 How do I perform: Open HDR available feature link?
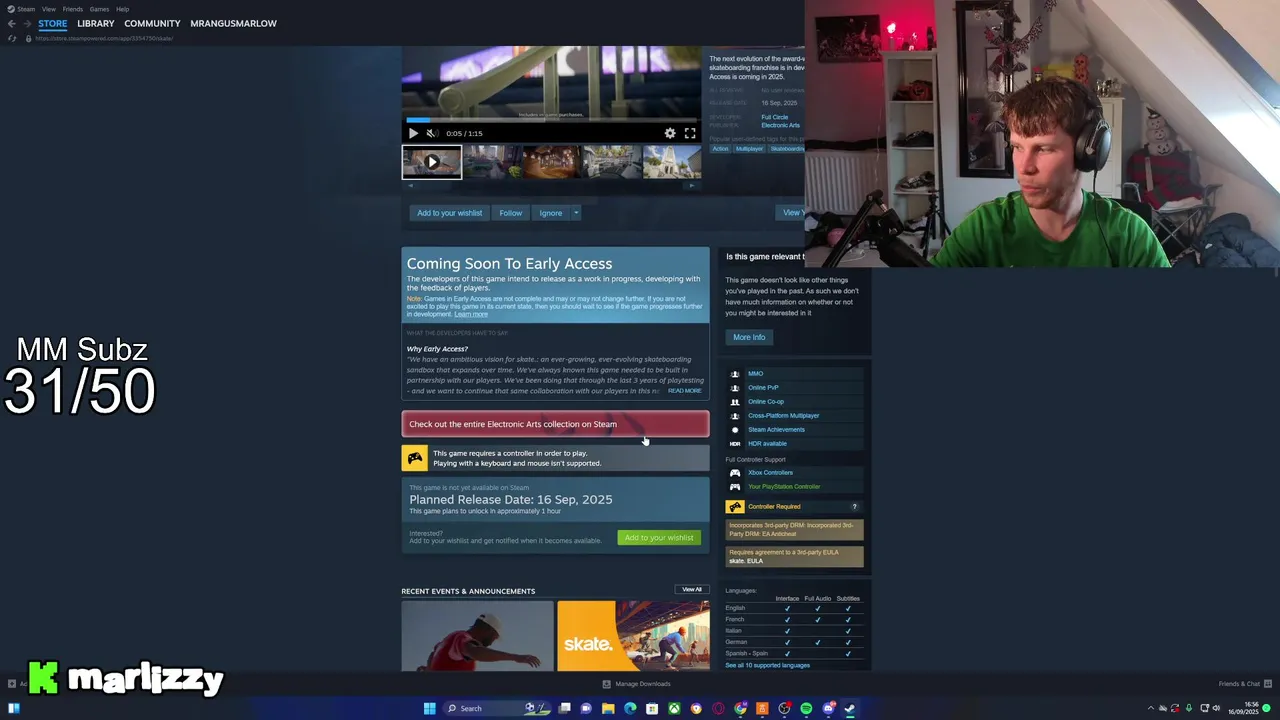pyautogui.click(x=767, y=444)
